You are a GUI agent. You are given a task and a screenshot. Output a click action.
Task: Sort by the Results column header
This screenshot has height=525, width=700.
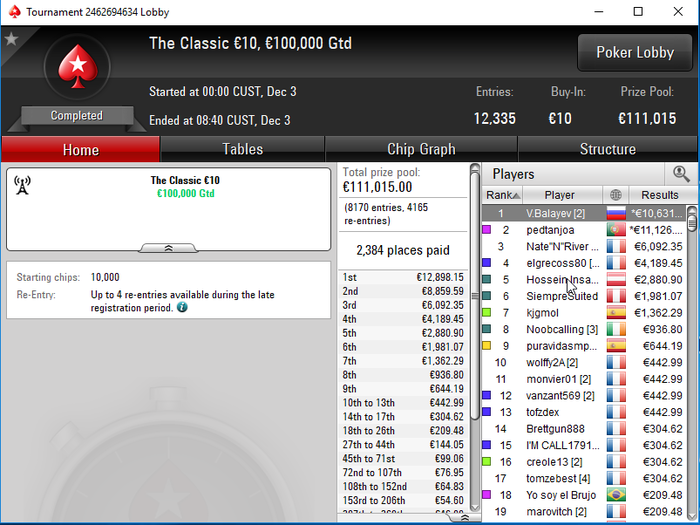(x=659, y=195)
